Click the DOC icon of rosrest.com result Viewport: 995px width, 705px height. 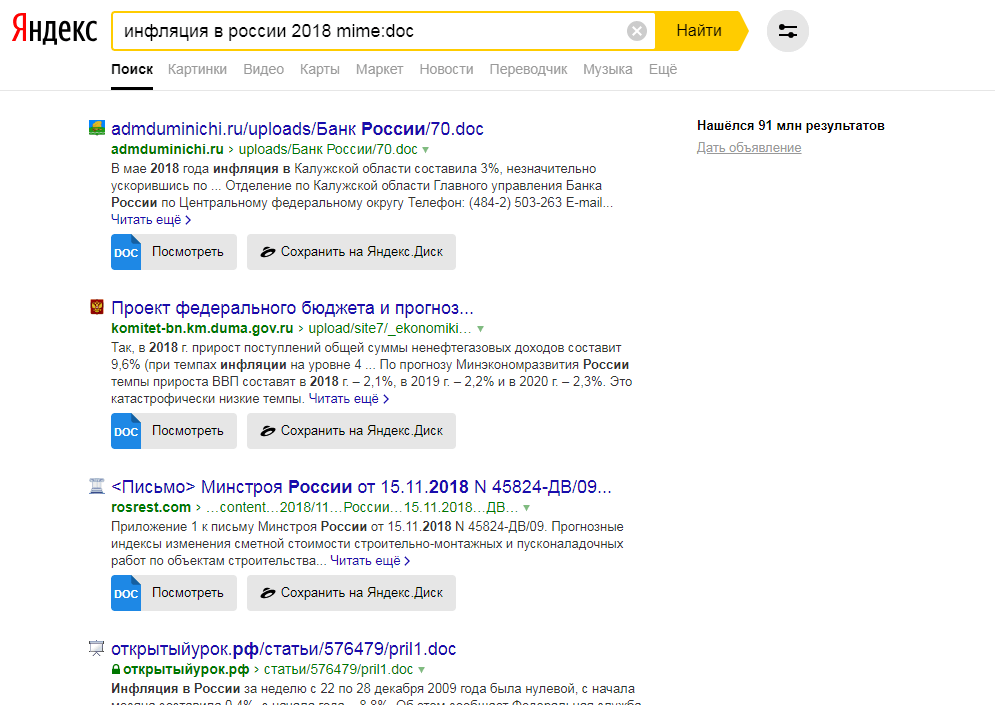pos(126,593)
